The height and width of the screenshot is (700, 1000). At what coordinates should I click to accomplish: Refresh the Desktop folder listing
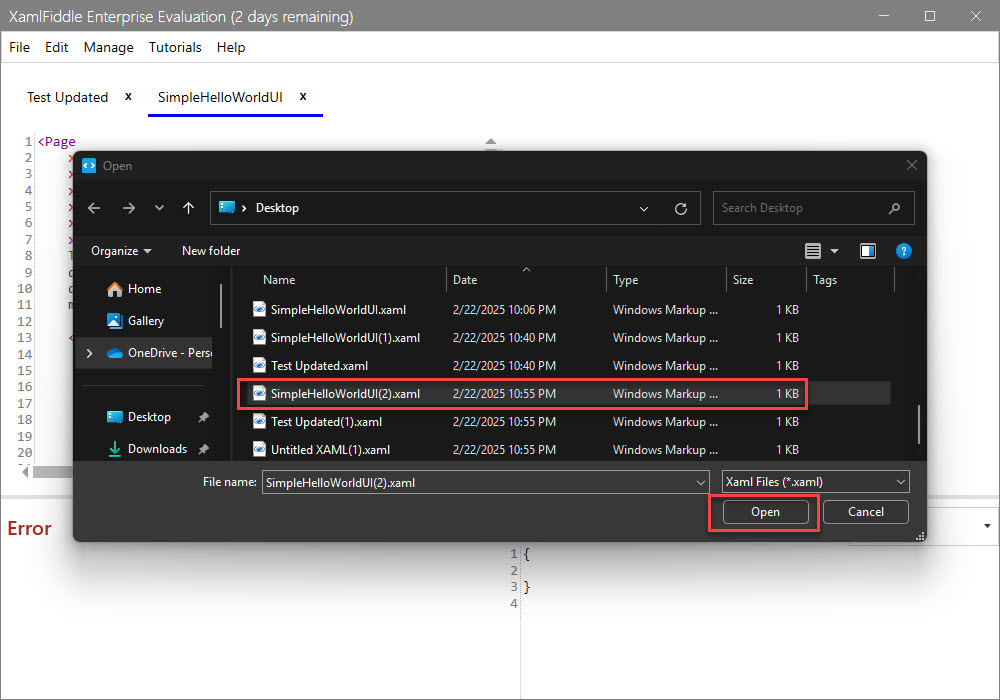coord(681,208)
